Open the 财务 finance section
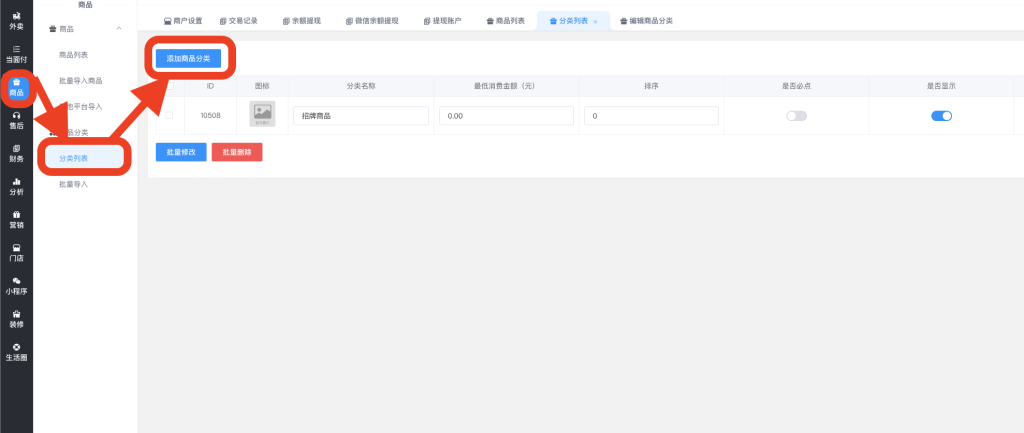This screenshot has width=1024, height=433. pos(16,153)
